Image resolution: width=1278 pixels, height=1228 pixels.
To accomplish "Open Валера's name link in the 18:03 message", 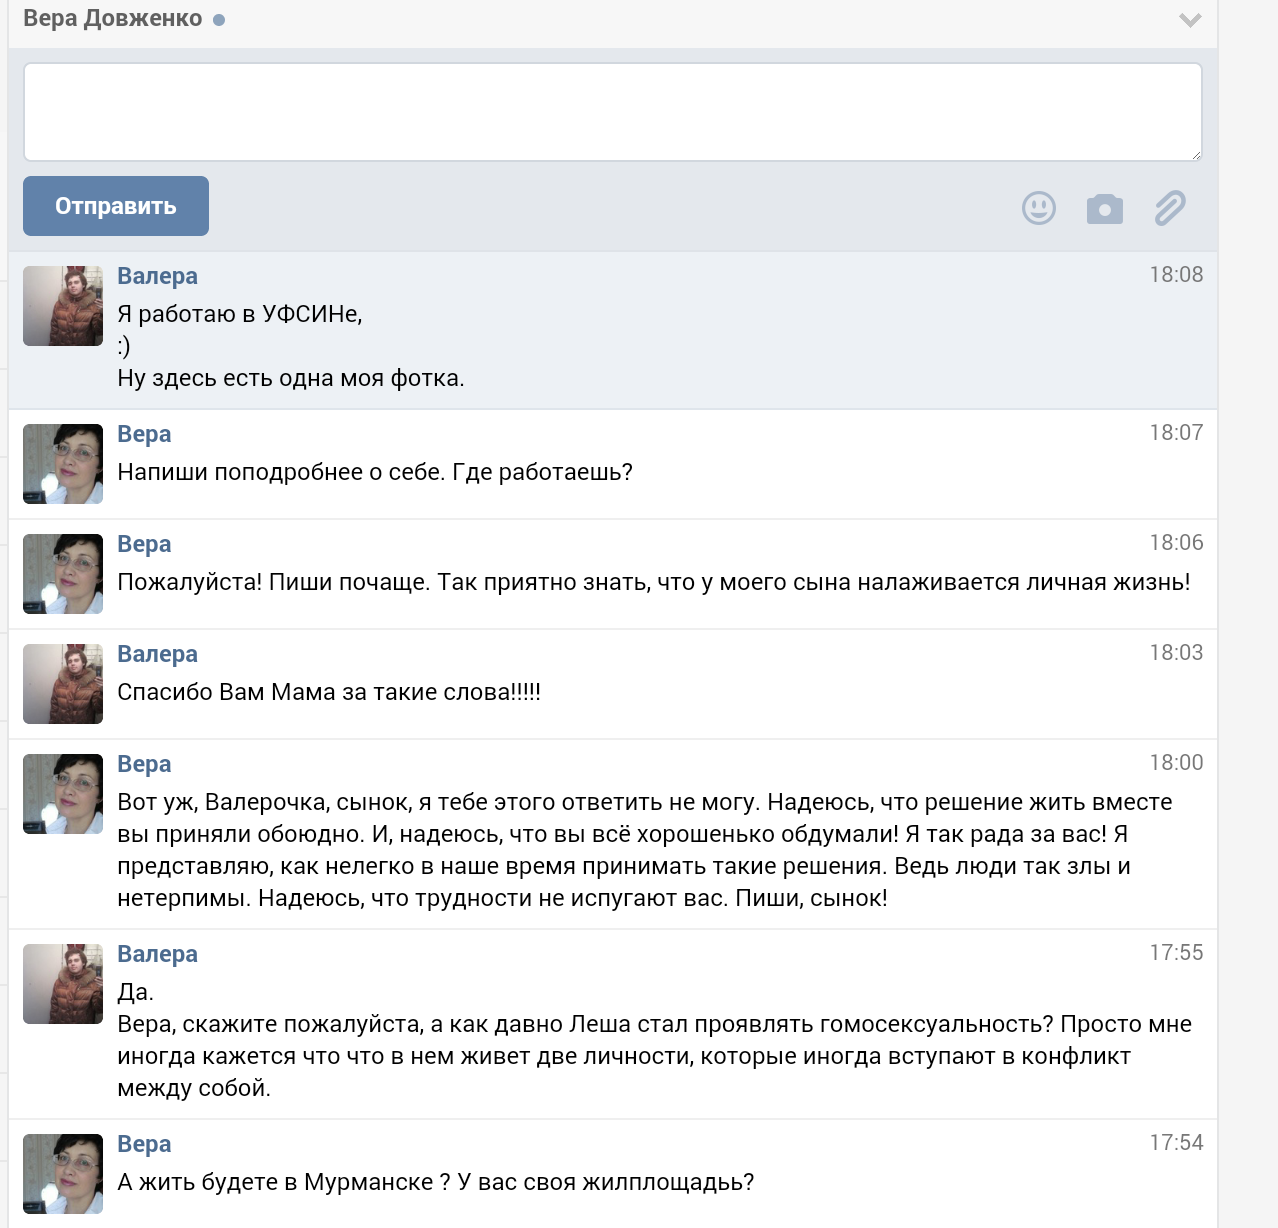I will coord(157,654).
